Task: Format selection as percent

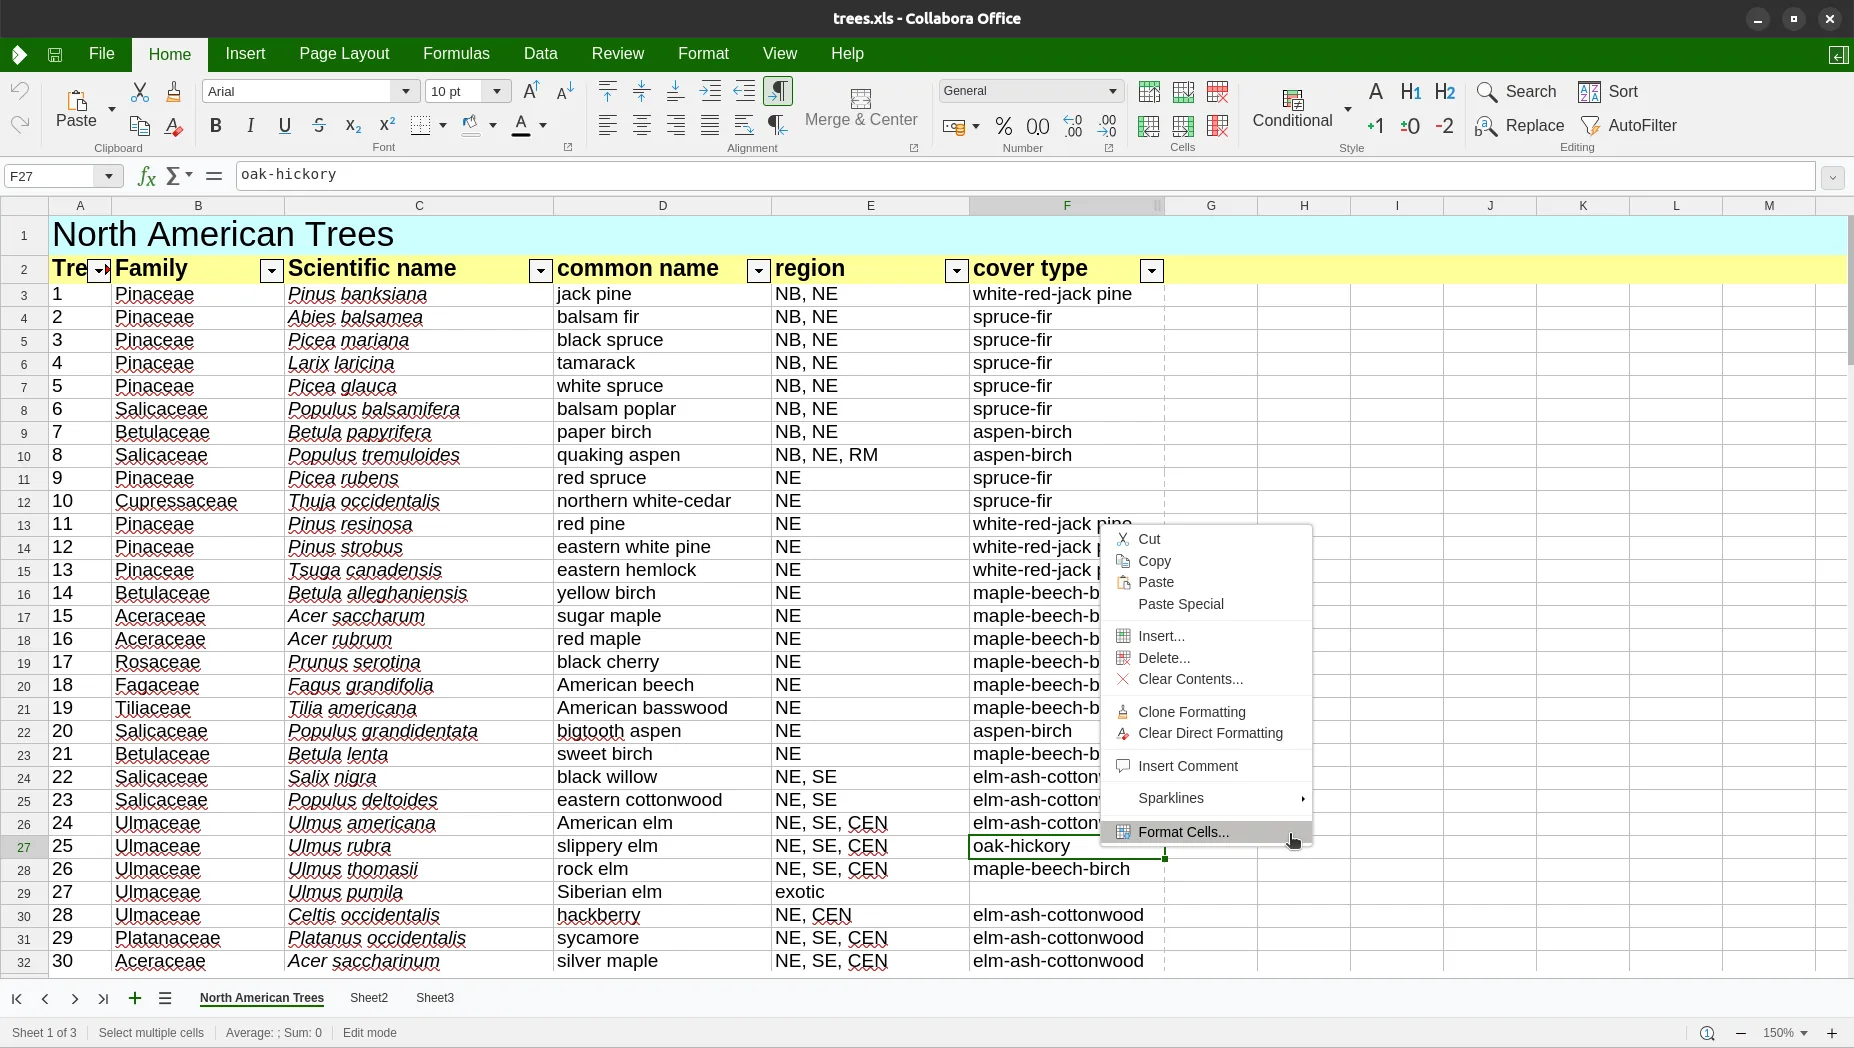Action: pos(1003,126)
